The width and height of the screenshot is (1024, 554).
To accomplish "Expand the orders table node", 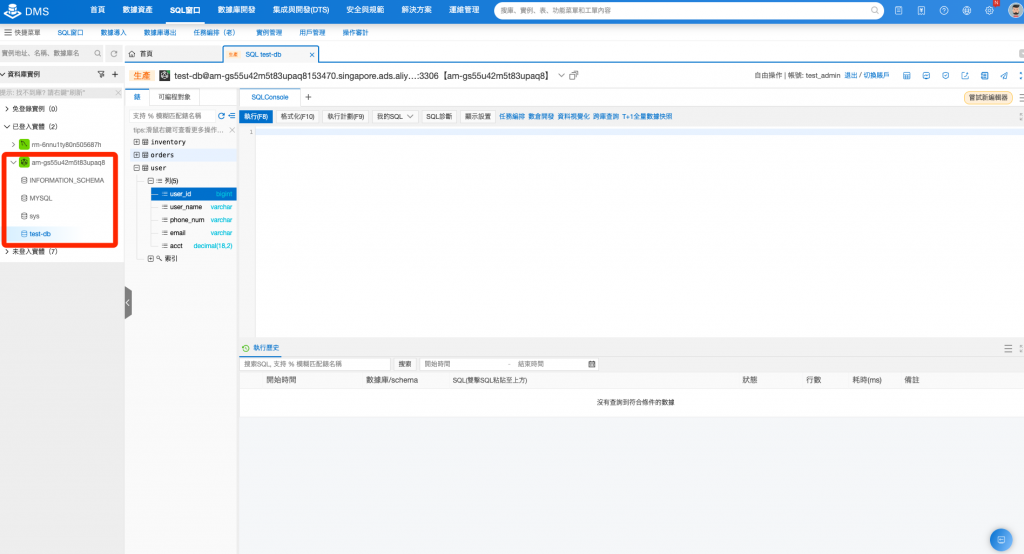I will tap(136, 155).
